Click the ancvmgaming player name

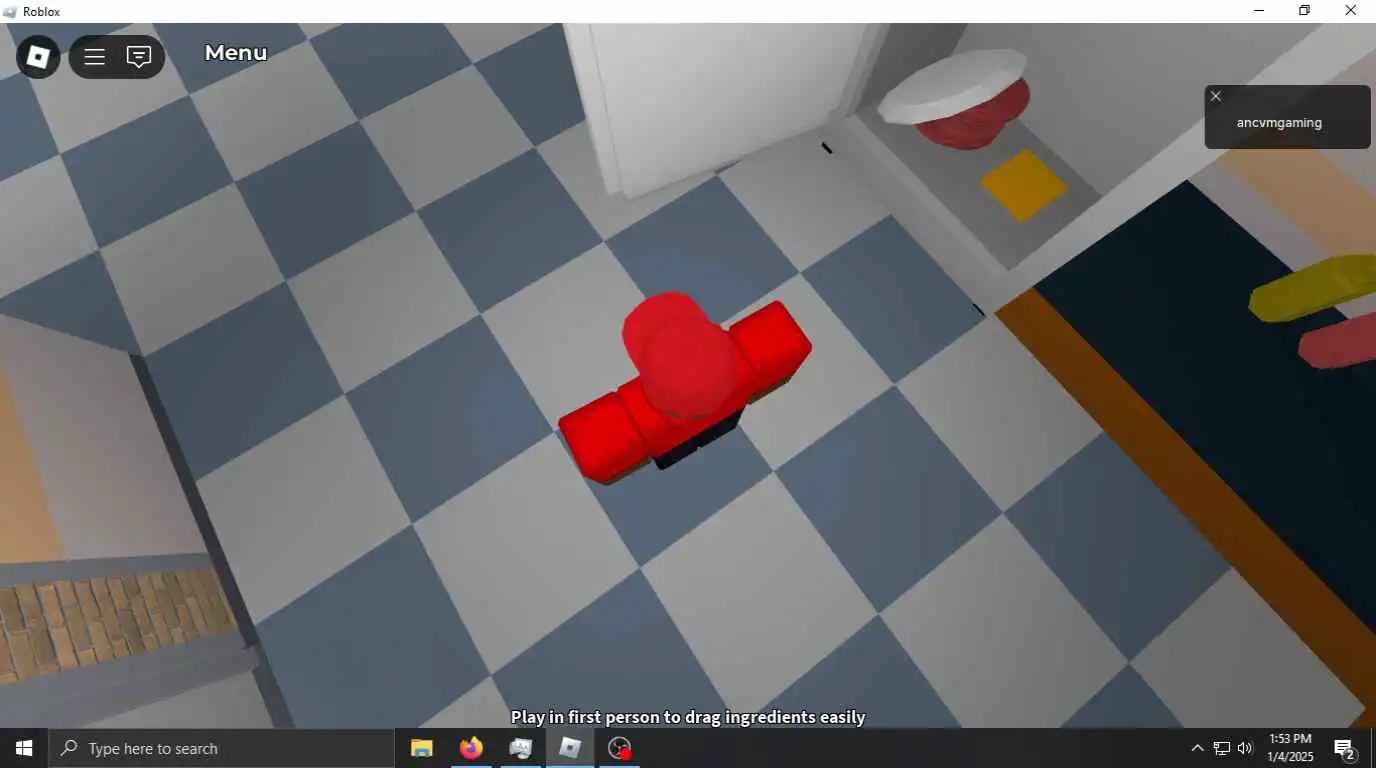[1279, 123]
